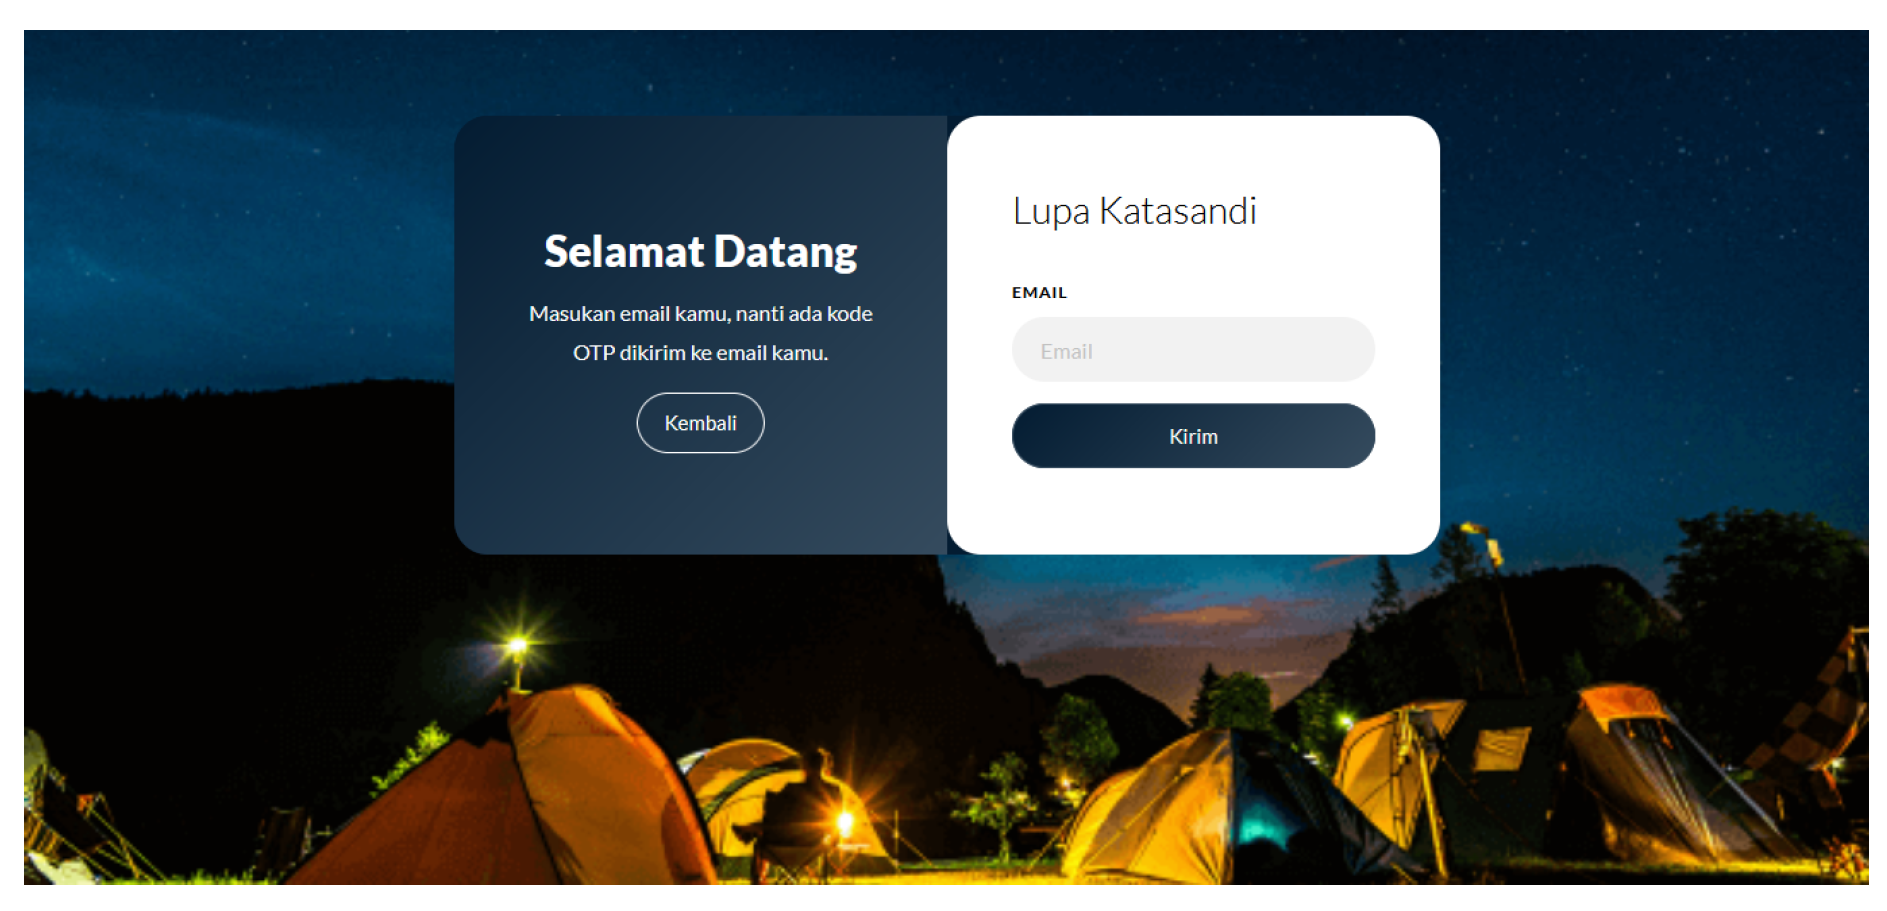Image resolution: width=1887 pixels, height=911 pixels.
Task: Click the Selamat Datang heading
Action: [700, 252]
